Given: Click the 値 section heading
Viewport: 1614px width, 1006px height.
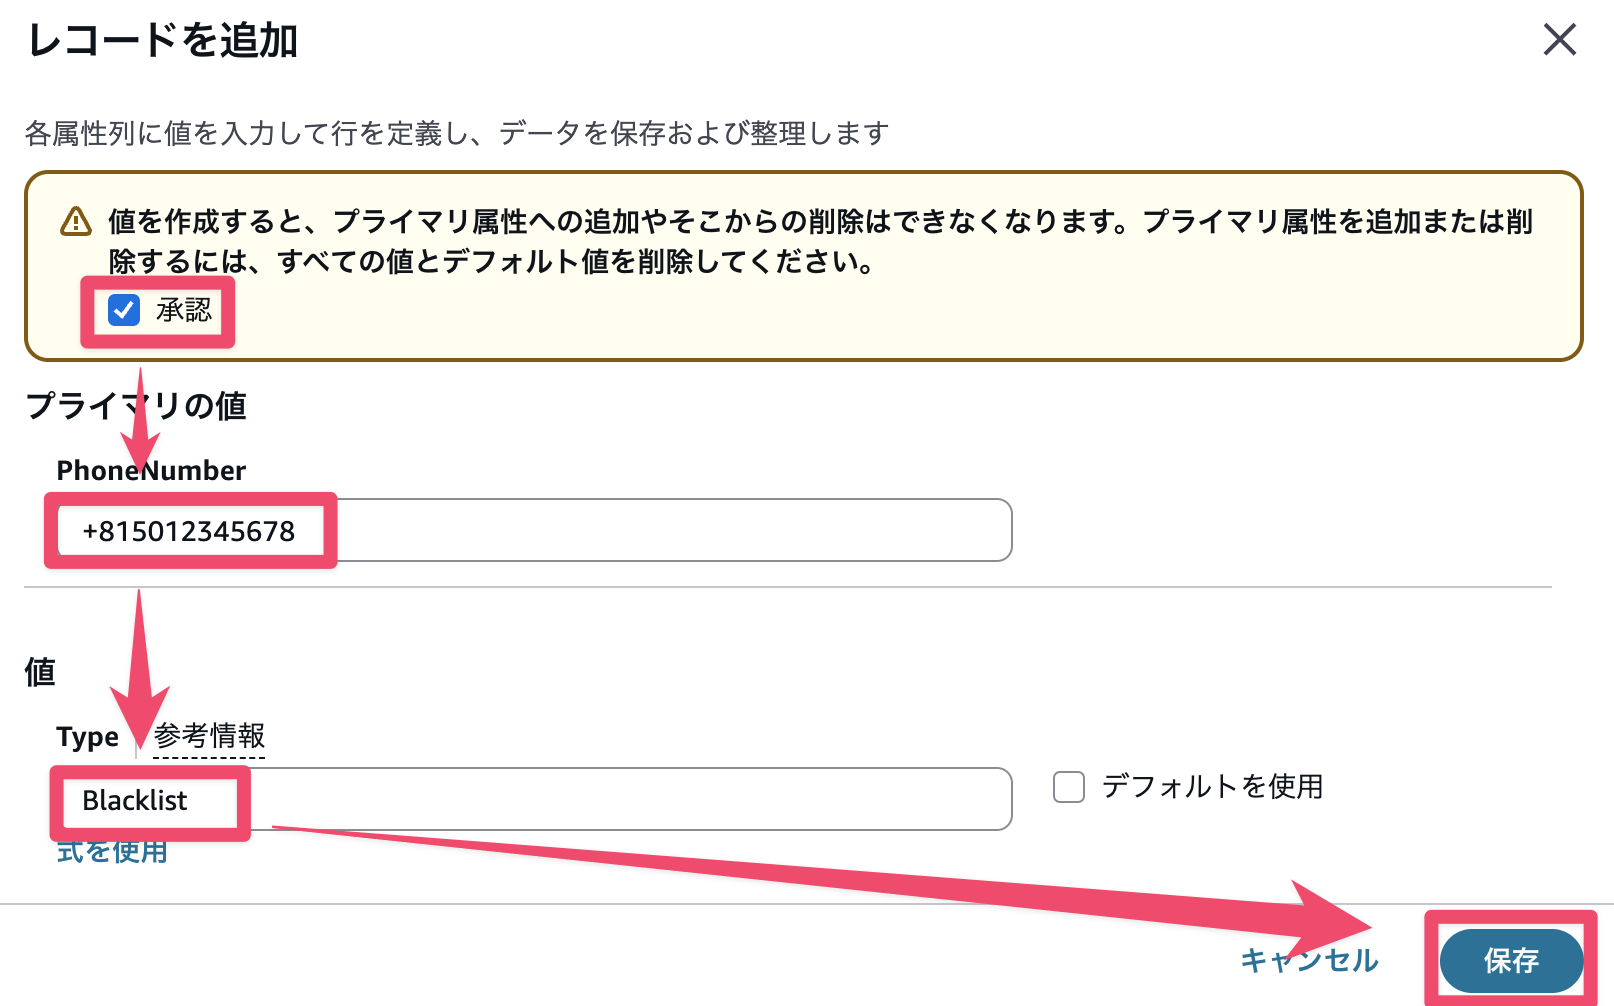Looking at the screenshot, I should (39, 671).
